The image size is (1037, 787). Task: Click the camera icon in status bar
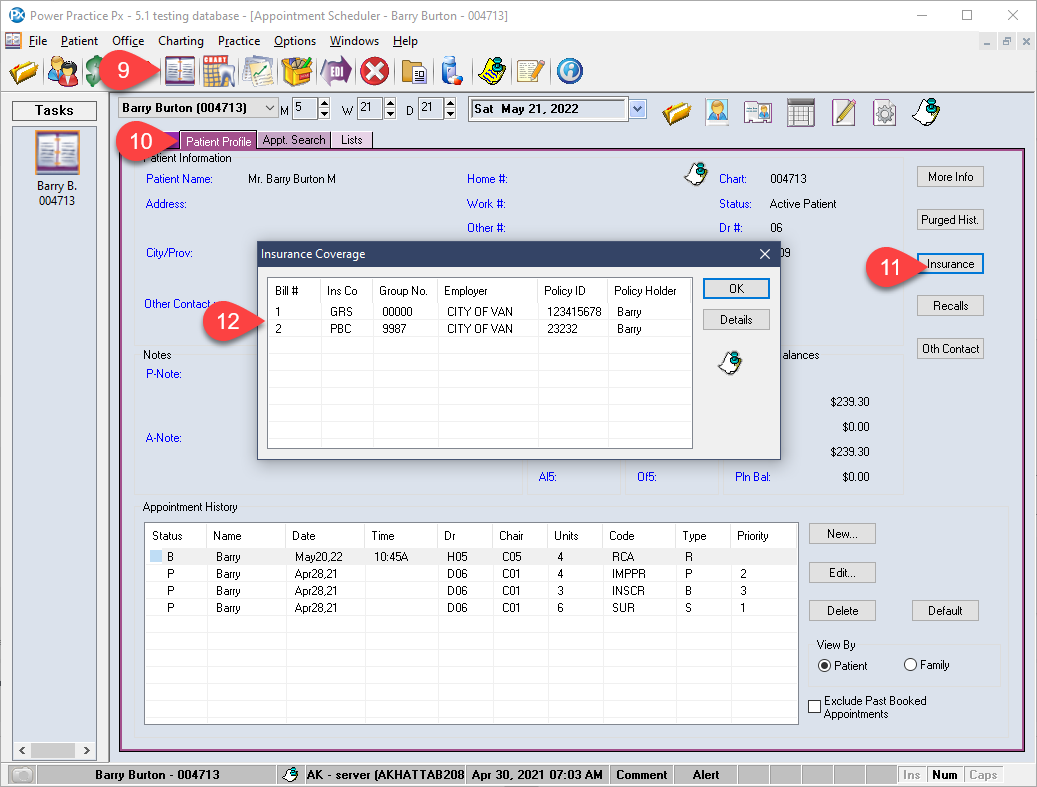point(22,774)
